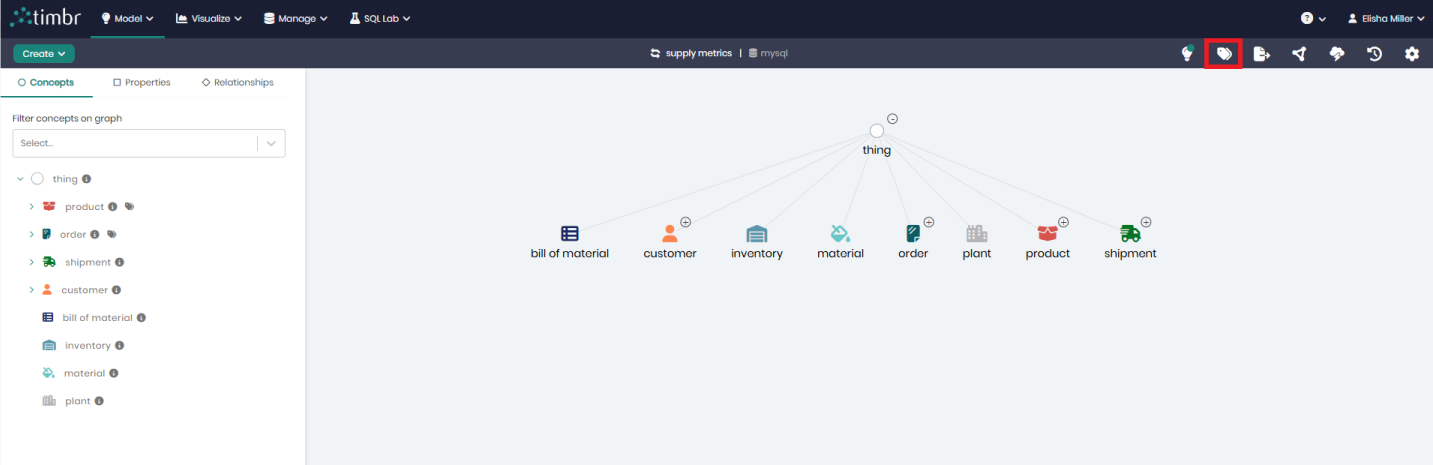Select plant in concept tree
The image size is (1433, 465).
coord(78,401)
